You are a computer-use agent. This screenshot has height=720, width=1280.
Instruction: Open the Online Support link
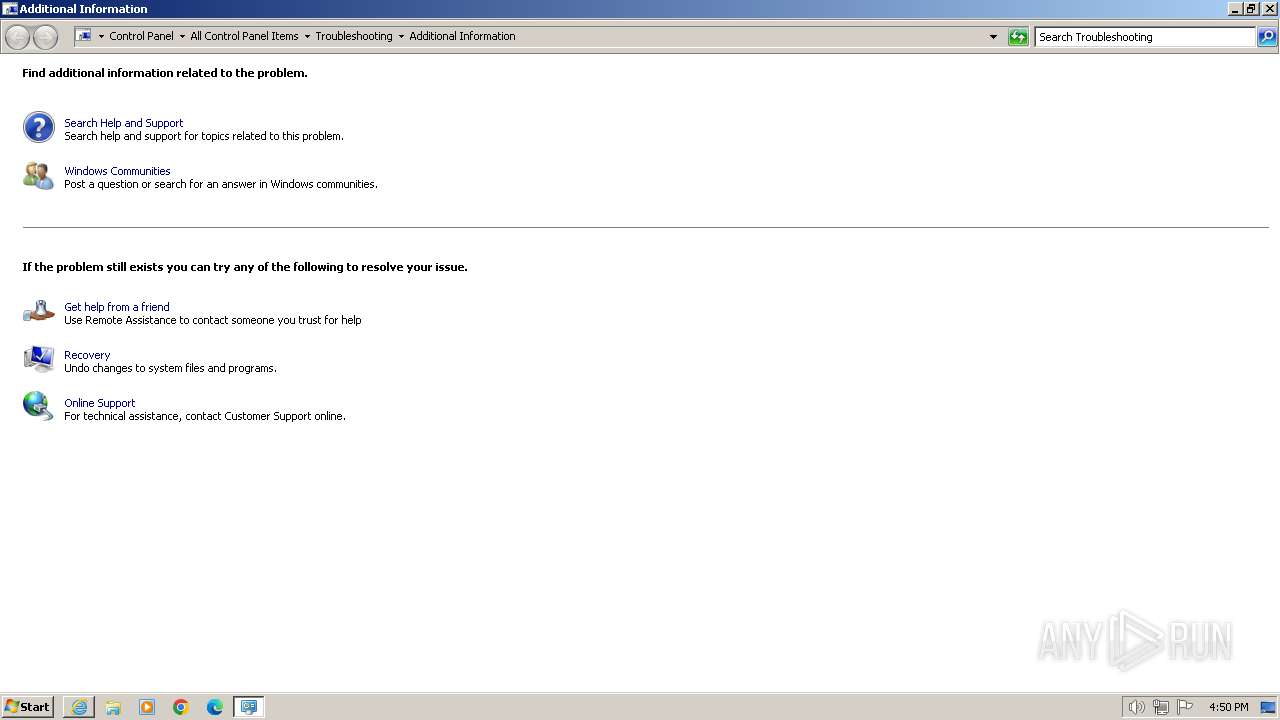(99, 403)
